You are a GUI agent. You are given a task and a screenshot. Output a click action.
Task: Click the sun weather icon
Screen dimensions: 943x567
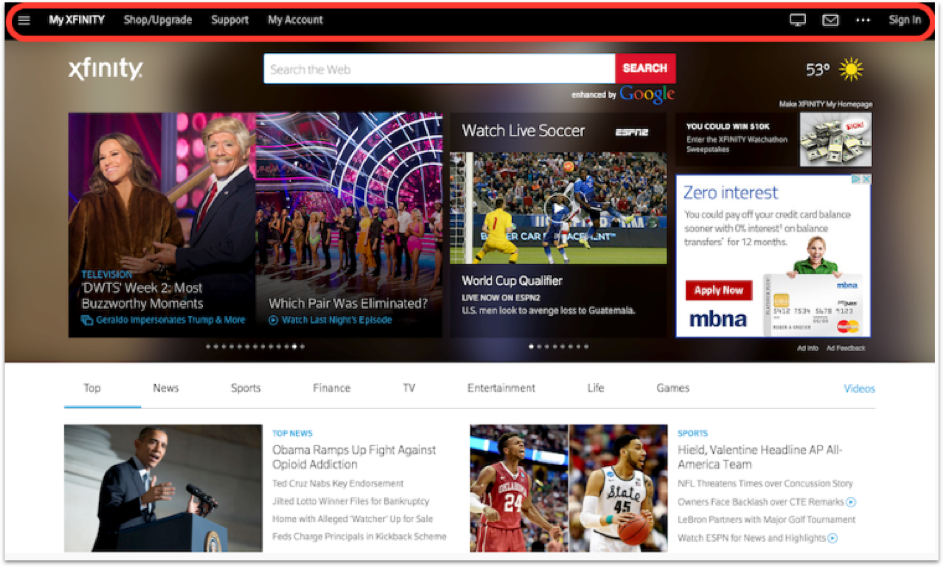[851, 70]
